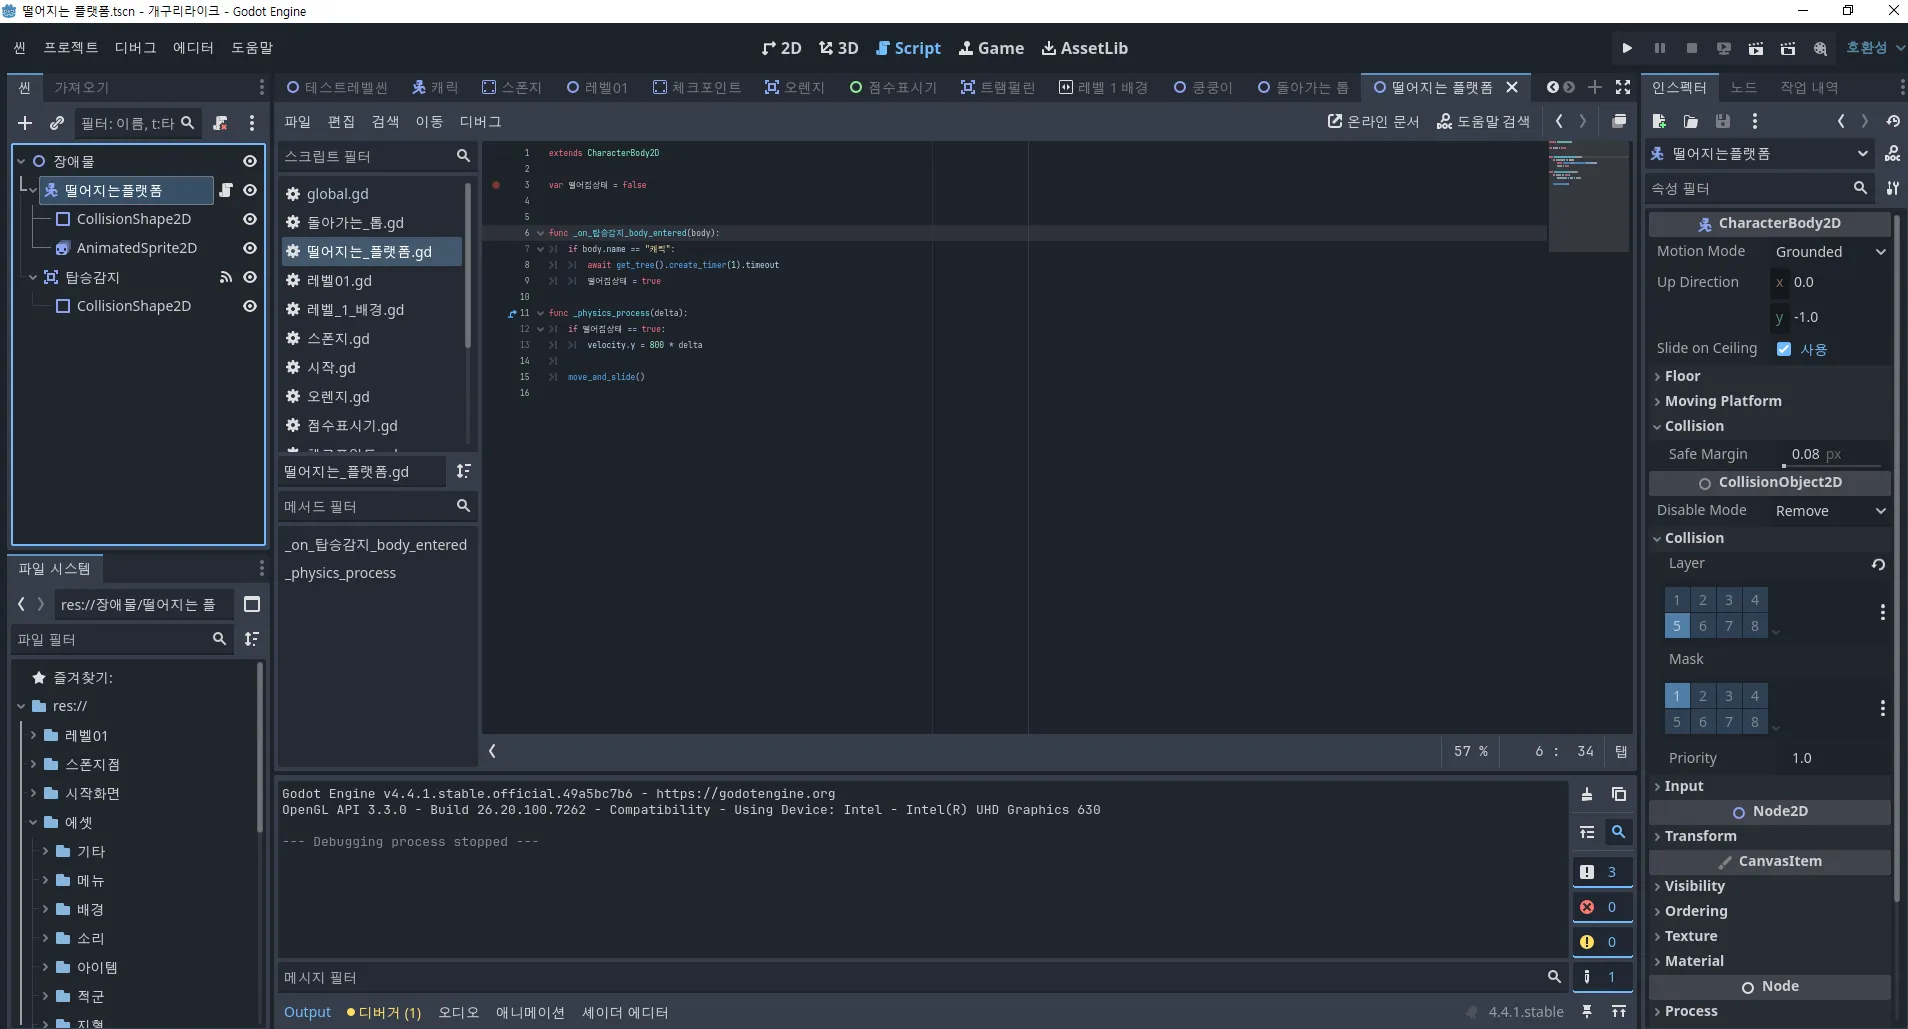Open the documentation icon beside the 떨어지는플랫폼 name
Viewport: 1908px width, 1029px height.
[x=1892, y=154]
